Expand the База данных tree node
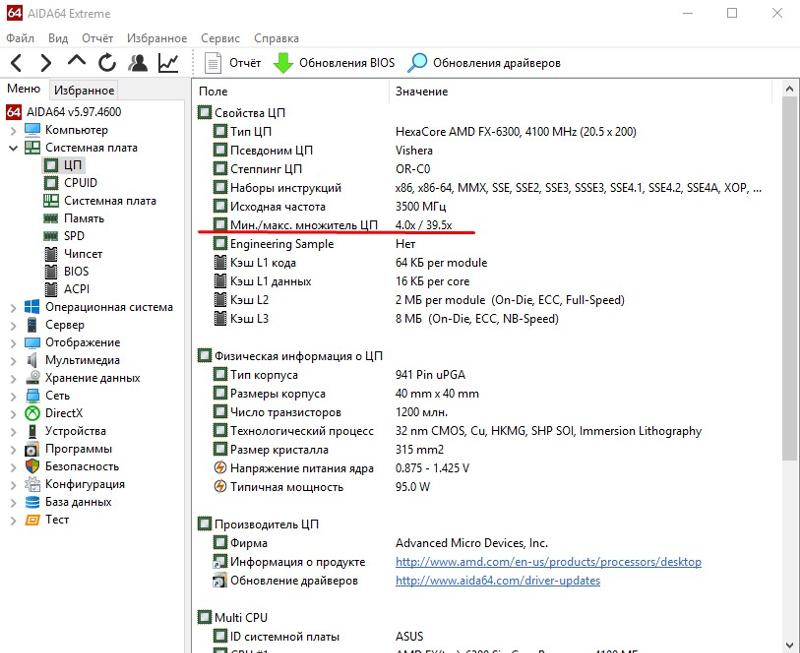The image size is (800, 653). (13, 503)
